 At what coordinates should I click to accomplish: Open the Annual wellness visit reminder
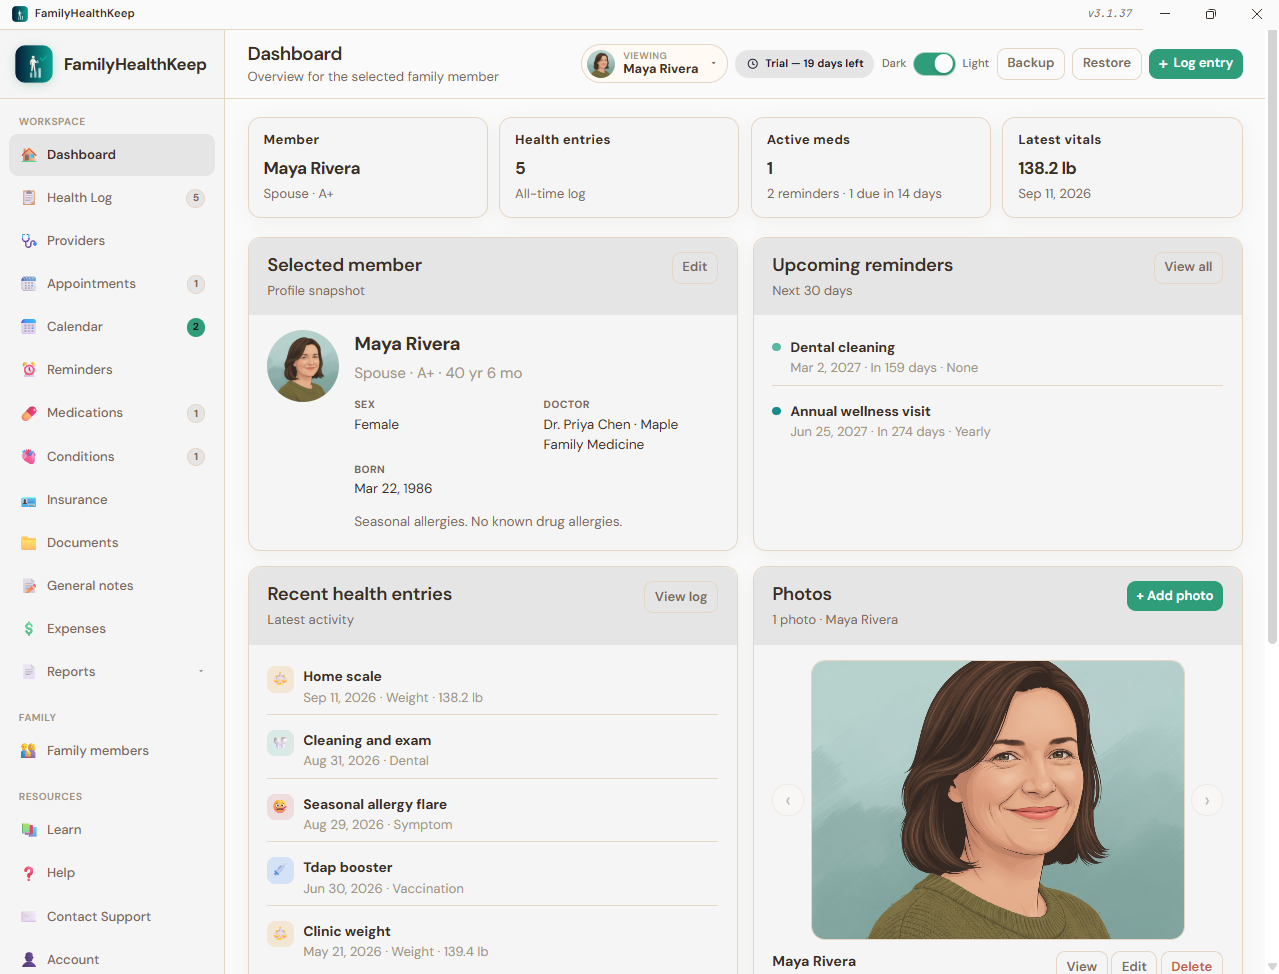(997, 421)
